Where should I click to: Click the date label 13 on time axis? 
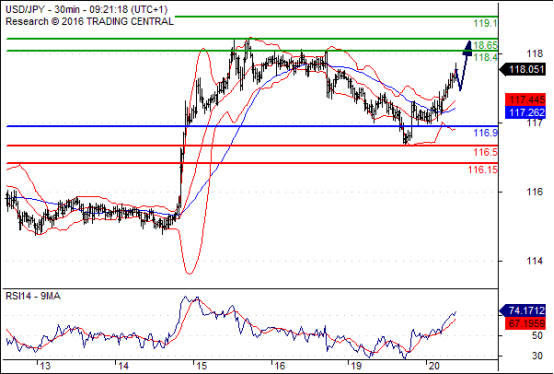coord(45,366)
